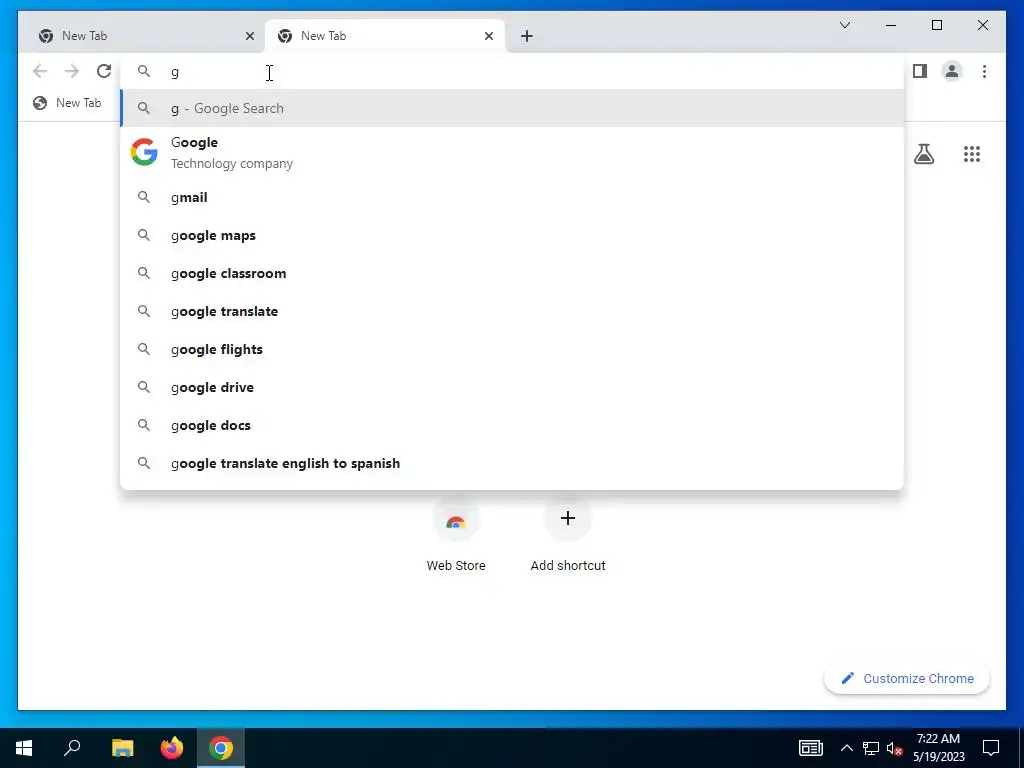
Task: Choose the Google Technology company suggestion
Action: pyautogui.click(x=512, y=152)
